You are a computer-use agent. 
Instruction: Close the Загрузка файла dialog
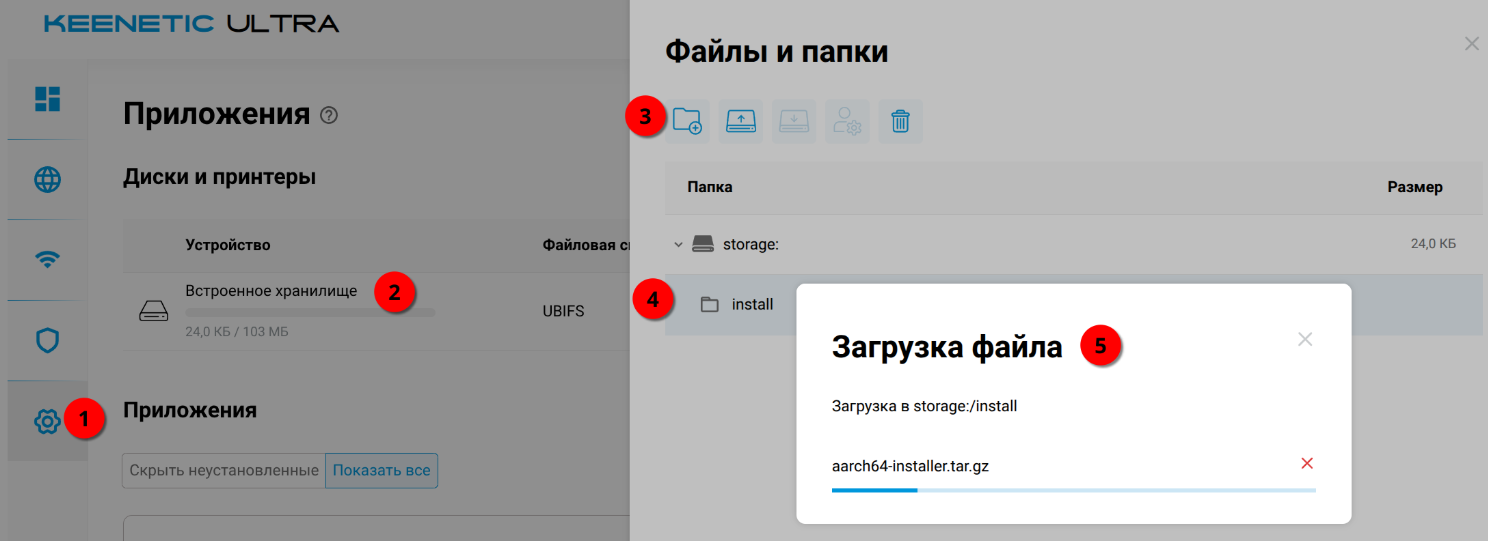tap(1304, 339)
